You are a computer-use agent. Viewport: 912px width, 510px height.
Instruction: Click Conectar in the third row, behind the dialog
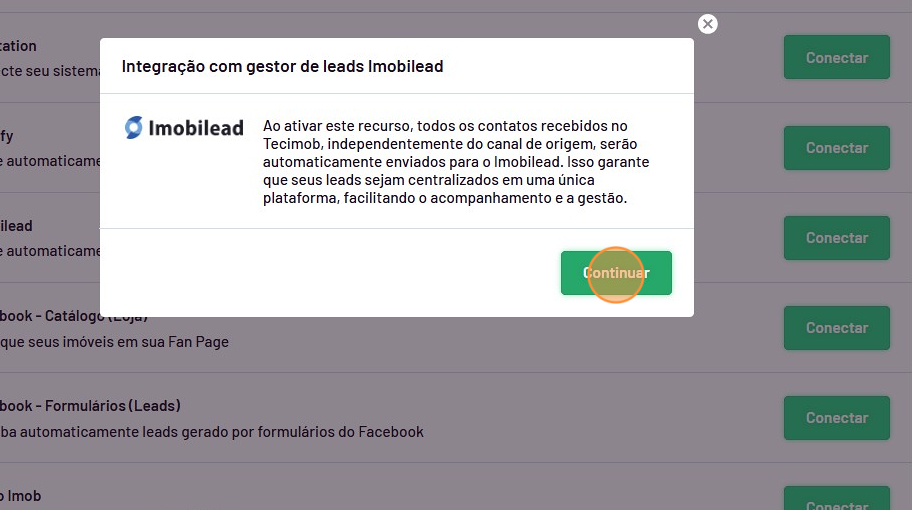point(836,238)
